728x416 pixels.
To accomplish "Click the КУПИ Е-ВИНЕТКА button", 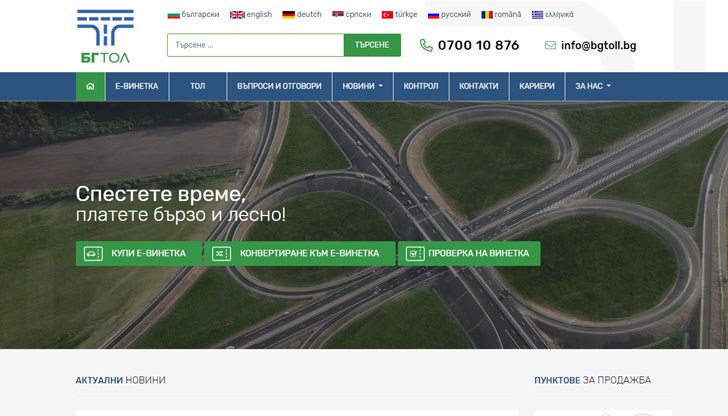I will 139,254.
